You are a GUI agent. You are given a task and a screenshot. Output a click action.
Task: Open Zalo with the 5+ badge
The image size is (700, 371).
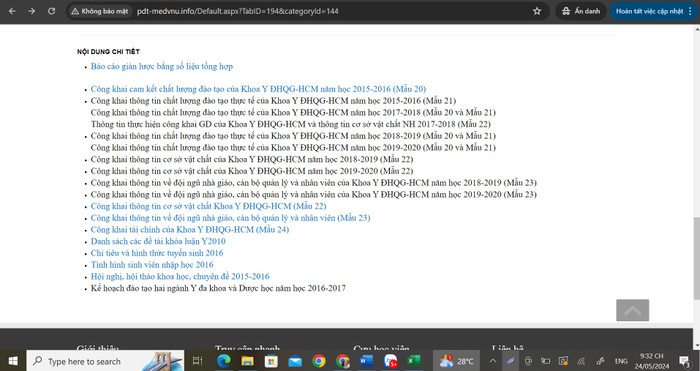click(391, 361)
